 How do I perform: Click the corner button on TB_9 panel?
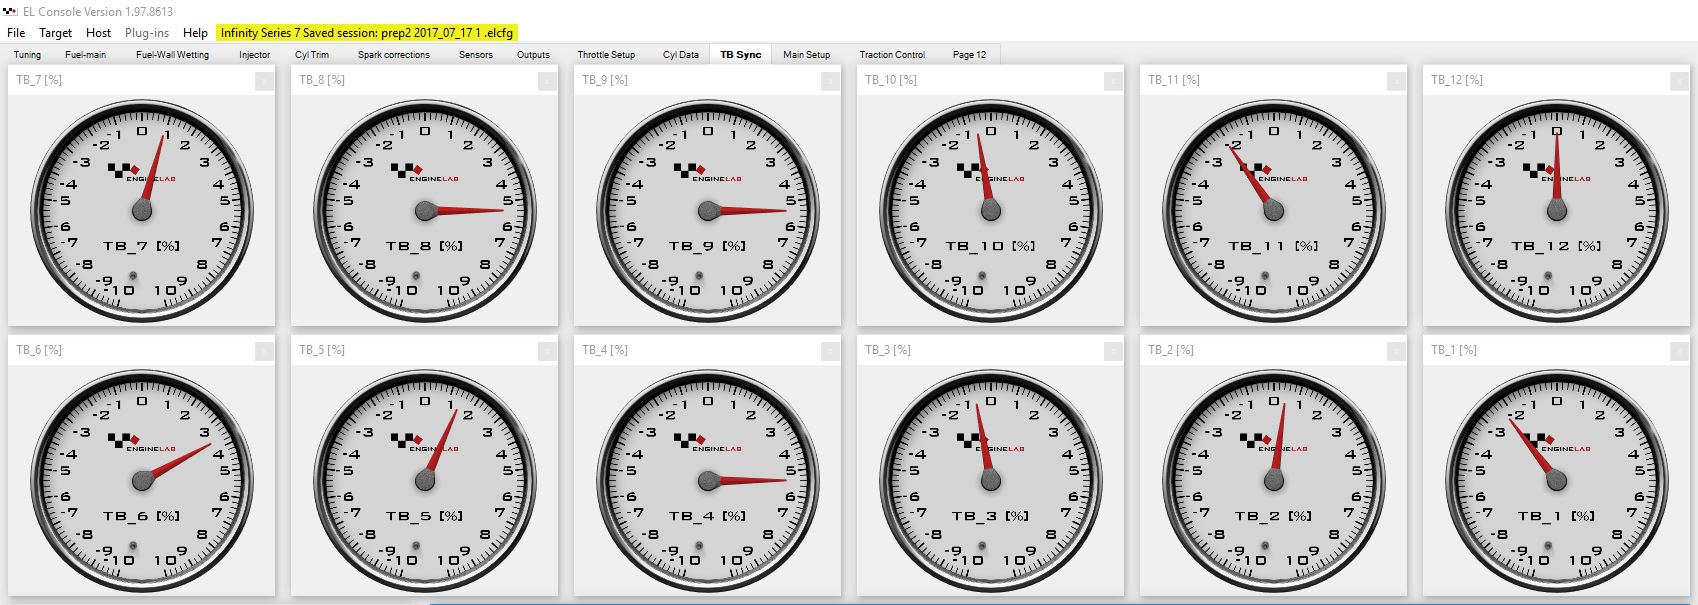(830, 81)
